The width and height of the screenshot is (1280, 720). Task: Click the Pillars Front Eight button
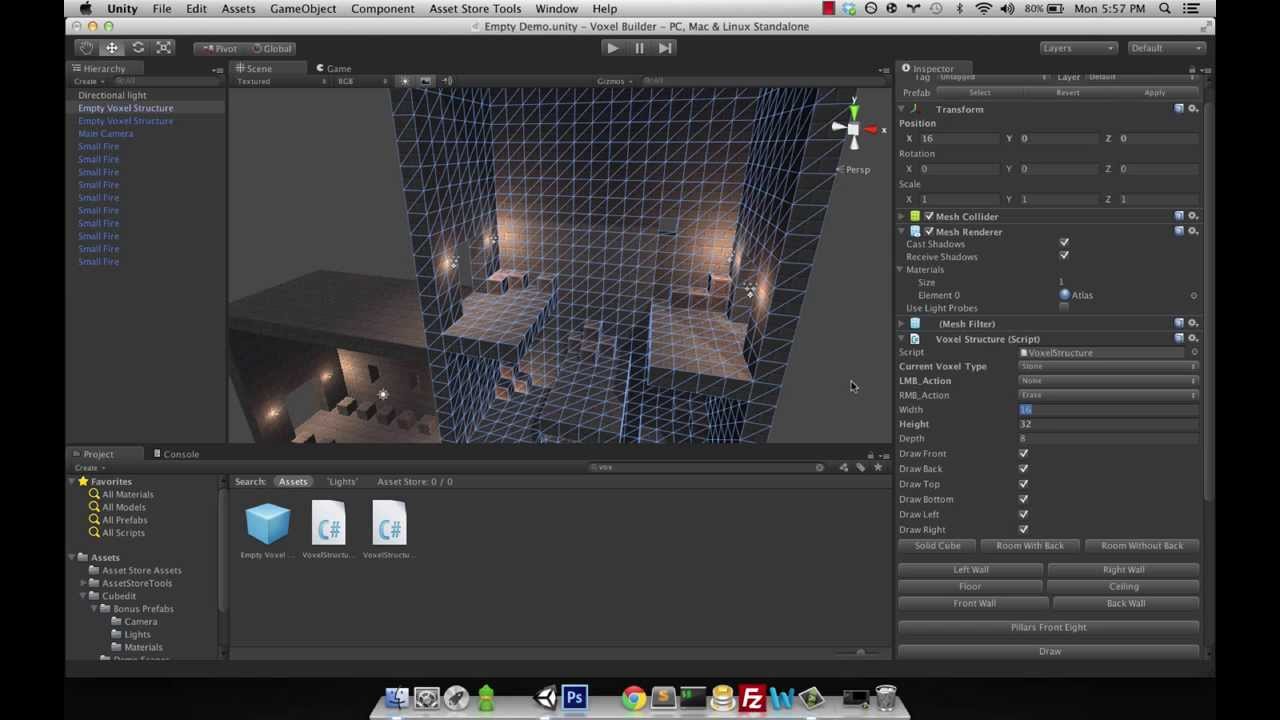(1048, 628)
